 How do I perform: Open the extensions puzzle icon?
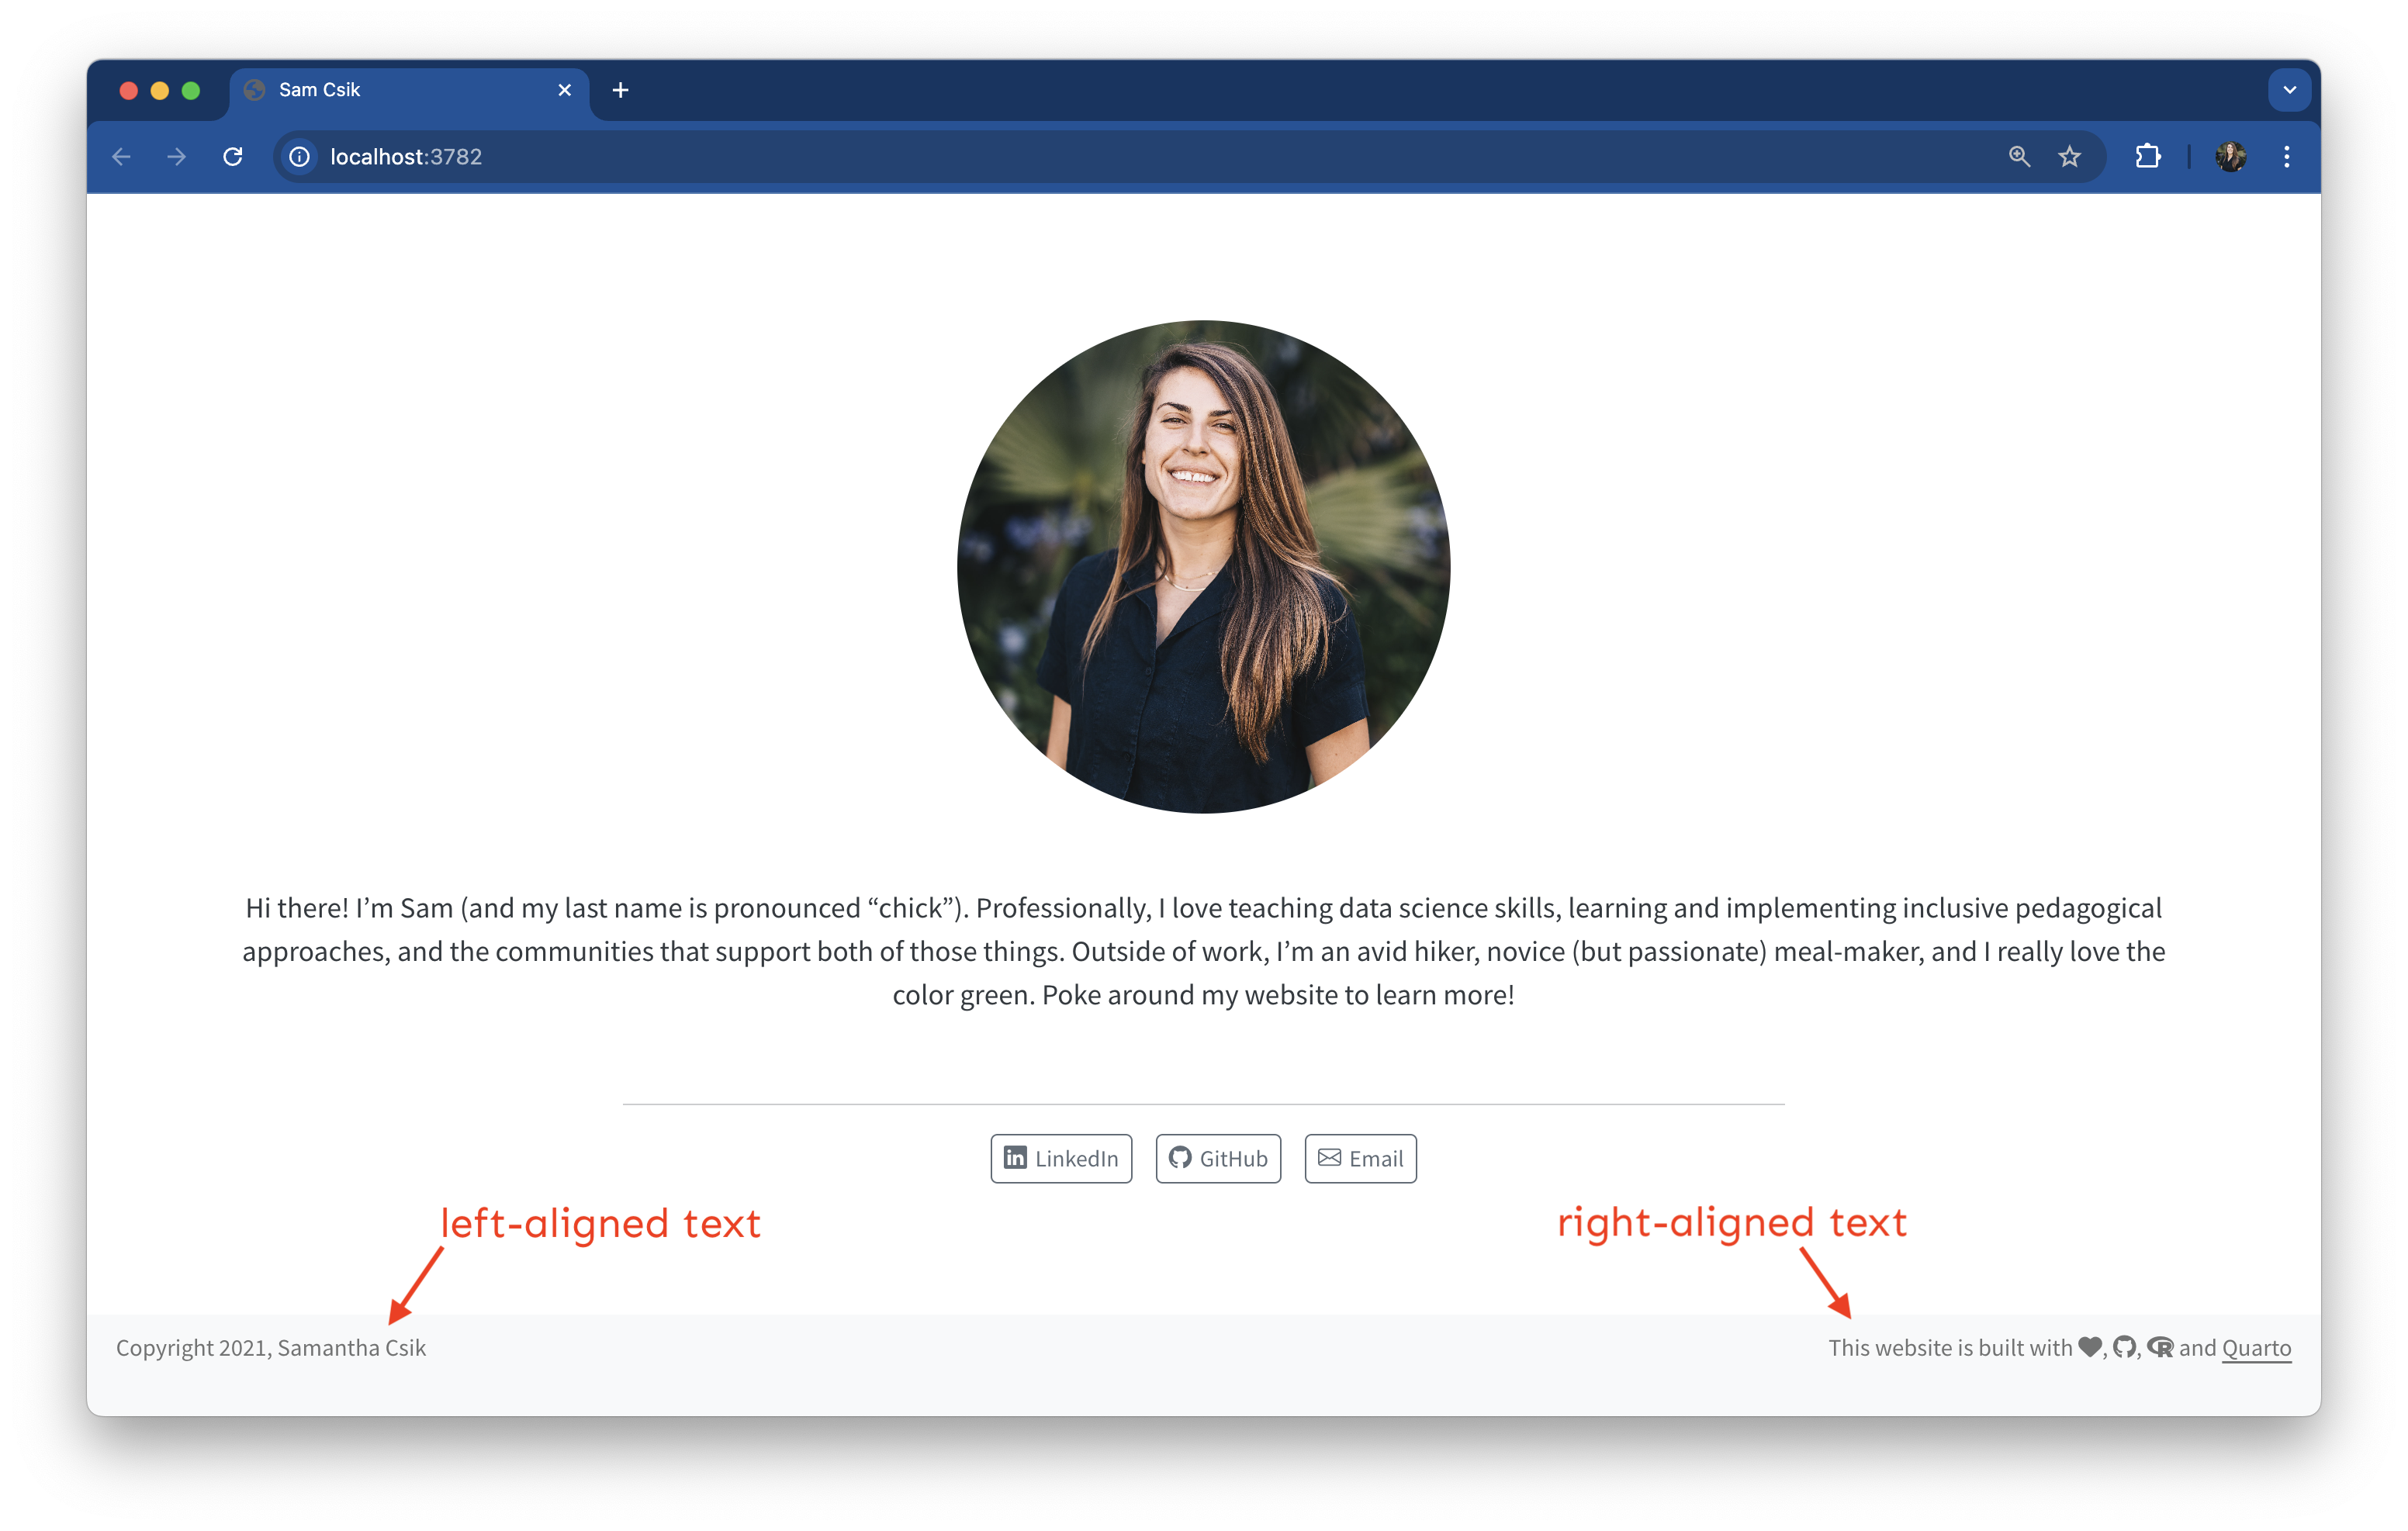click(2147, 157)
